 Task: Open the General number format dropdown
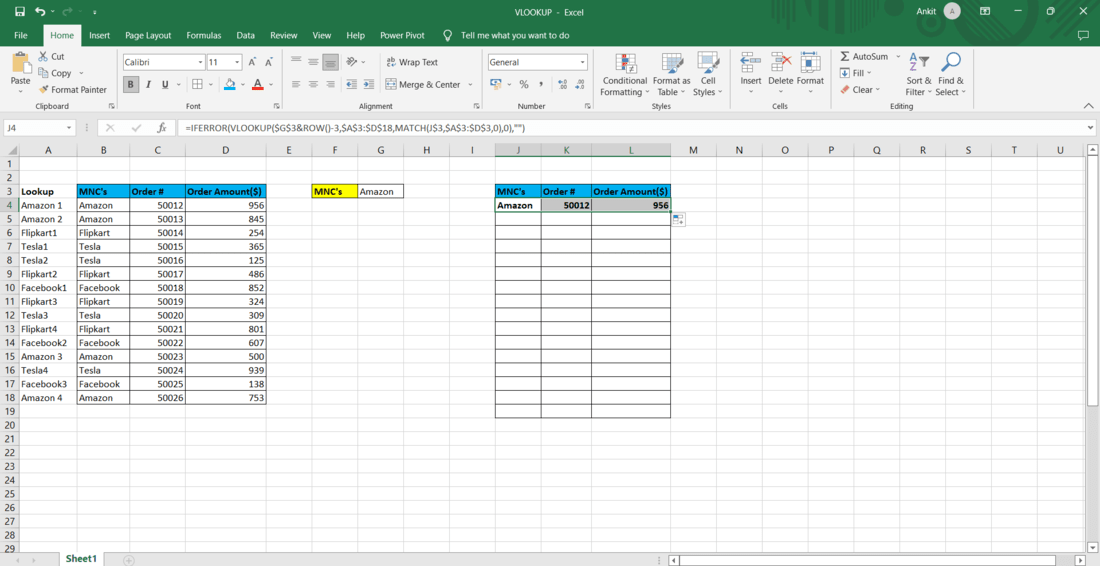point(583,62)
